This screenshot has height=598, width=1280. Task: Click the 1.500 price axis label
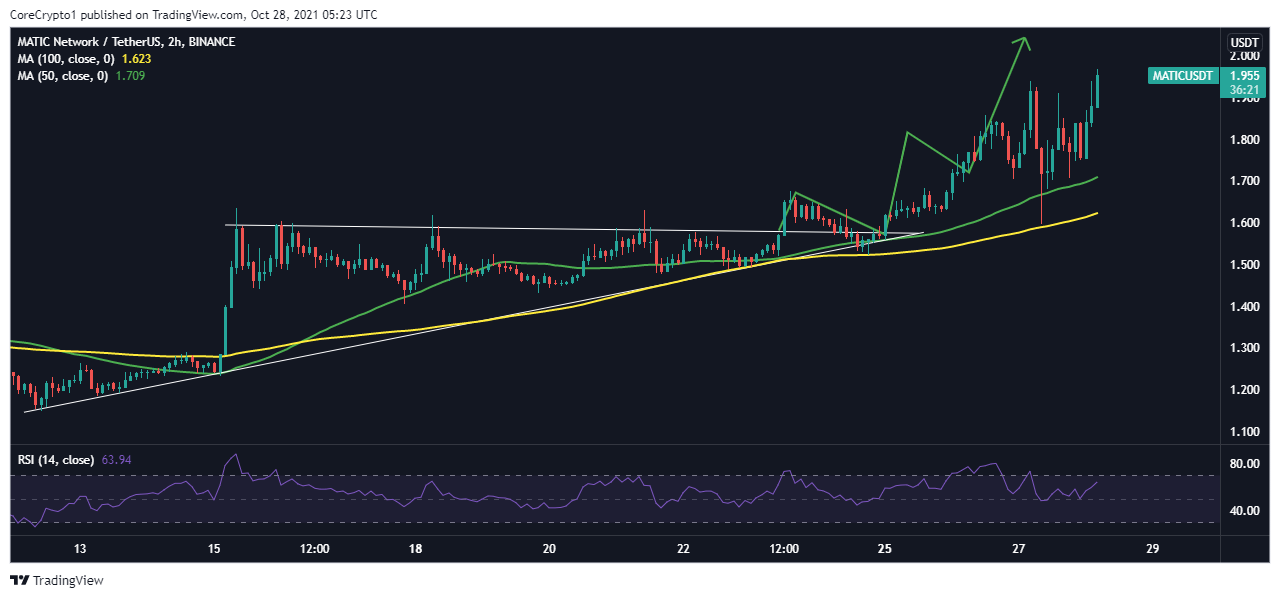point(1244,265)
